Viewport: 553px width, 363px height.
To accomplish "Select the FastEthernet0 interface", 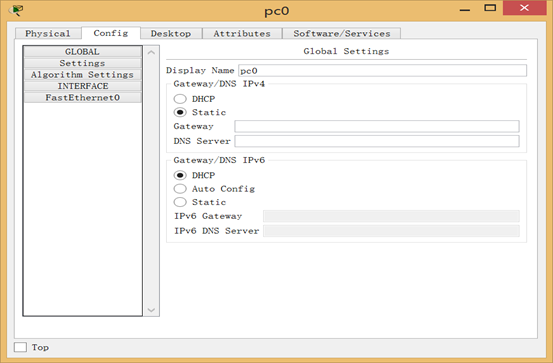I will pos(83,98).
